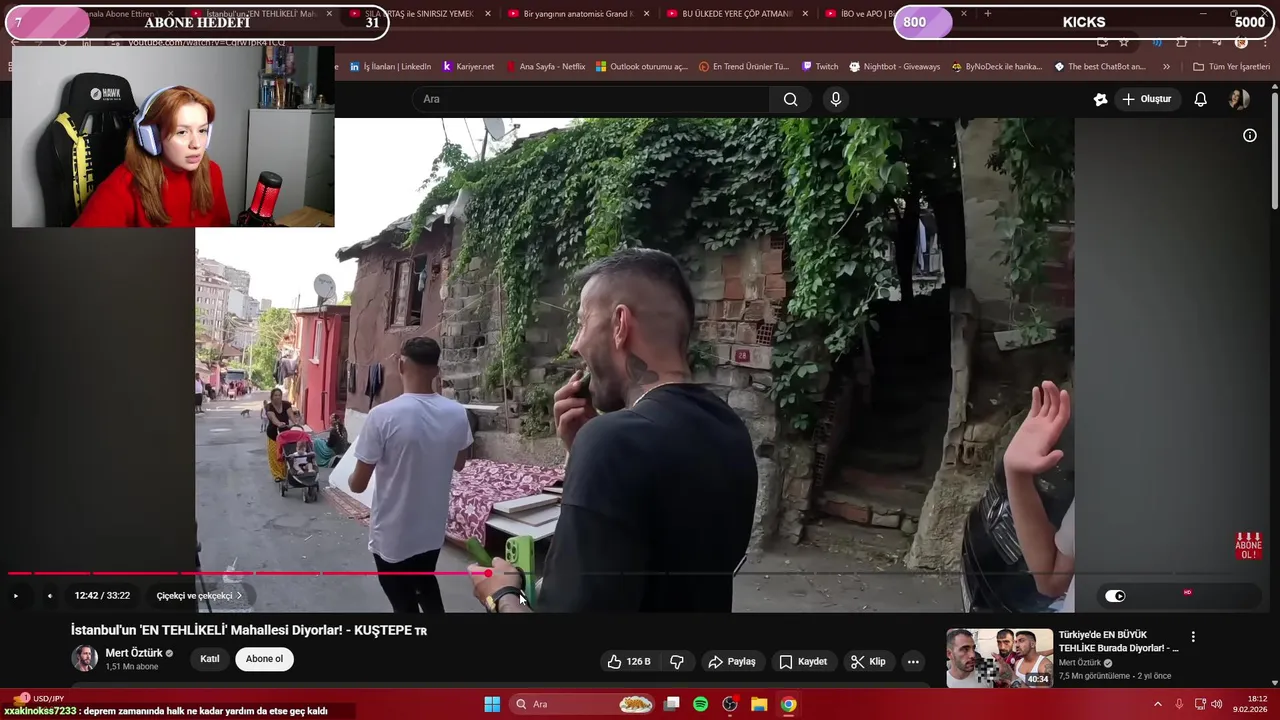The image size is (1280, 720).
Task: Open Spotify from the taskbar
Action: (701, 704)
